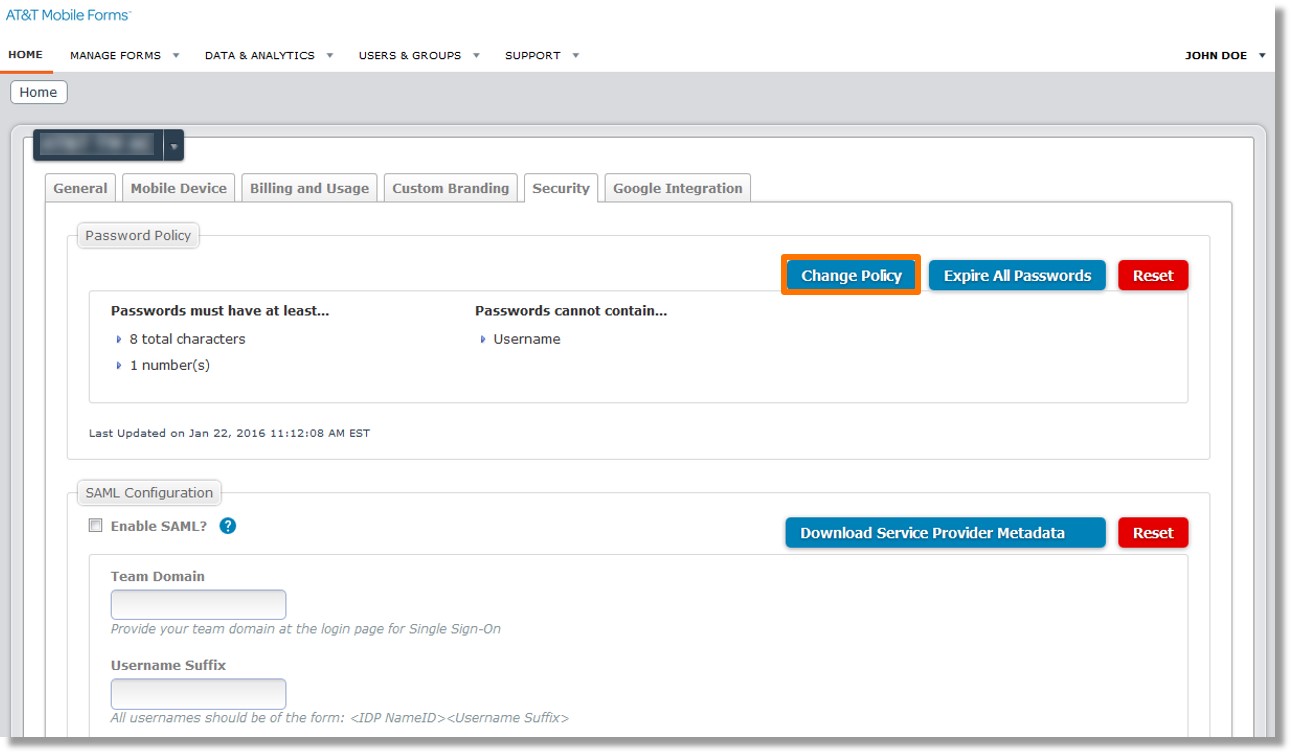The height and width of the screenshot is (755, 1293).
Task: Expand the Support menu
Action: tap(541, 56)
